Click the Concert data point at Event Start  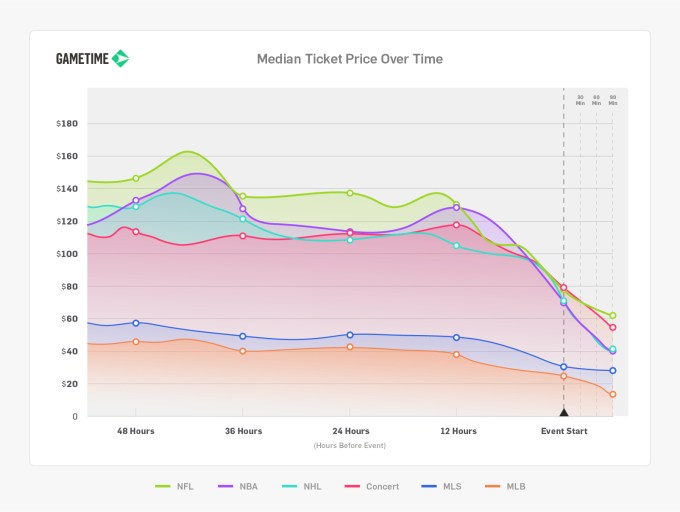click(x=564, y=288)
